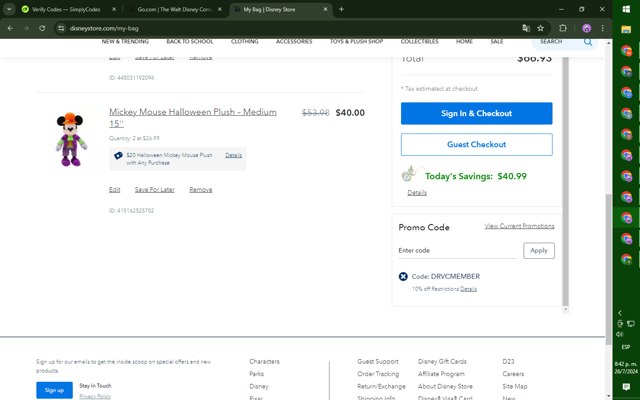Image resolution: width=640 pixels, height=400 pixels.
Task: Open the Mickey Mouse Halloween Plush product link
Action: tap(193, 118)
